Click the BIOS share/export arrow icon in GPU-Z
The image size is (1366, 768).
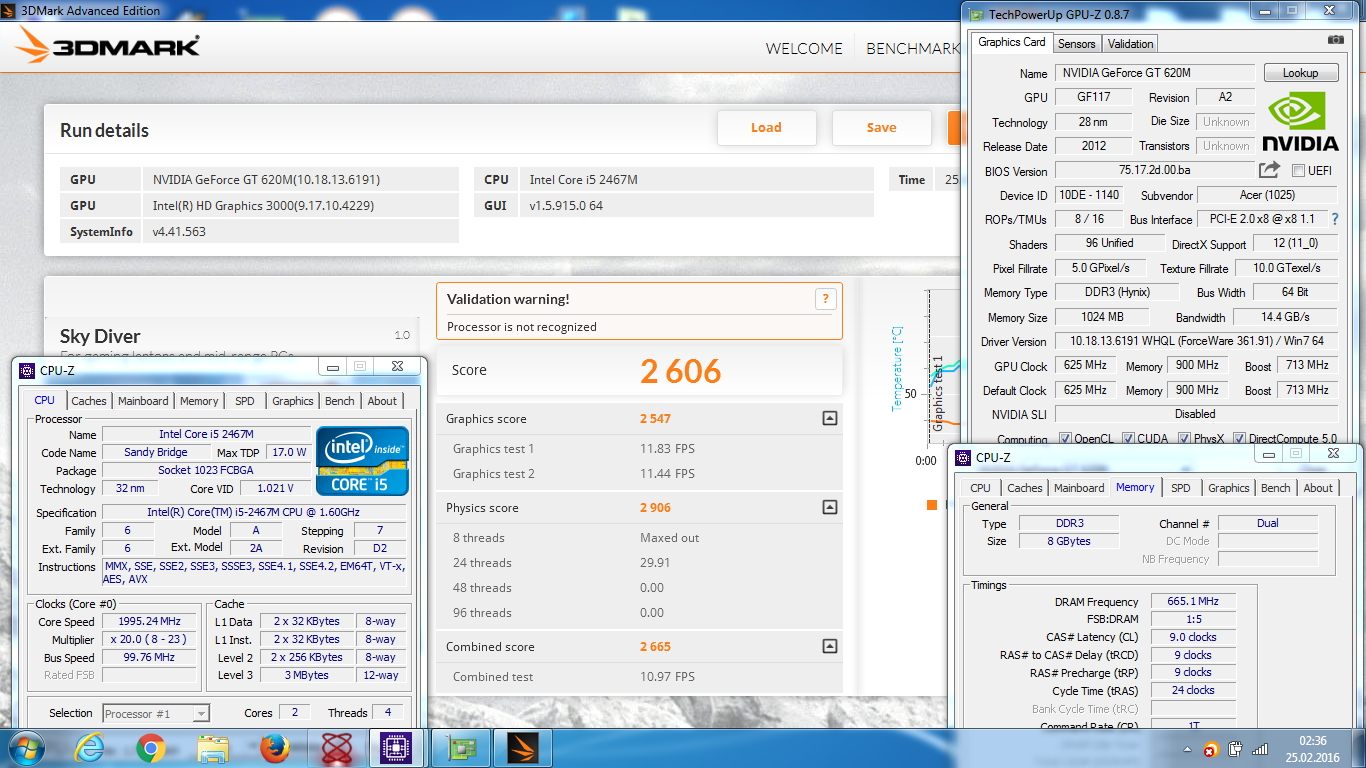pos(1269,170)
